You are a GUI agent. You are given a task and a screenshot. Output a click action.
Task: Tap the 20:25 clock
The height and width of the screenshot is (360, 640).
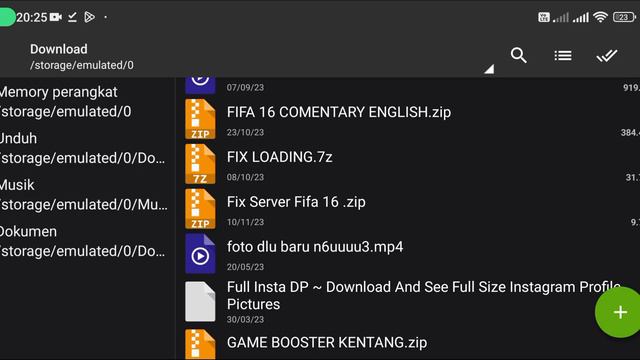tap(32, 18)
